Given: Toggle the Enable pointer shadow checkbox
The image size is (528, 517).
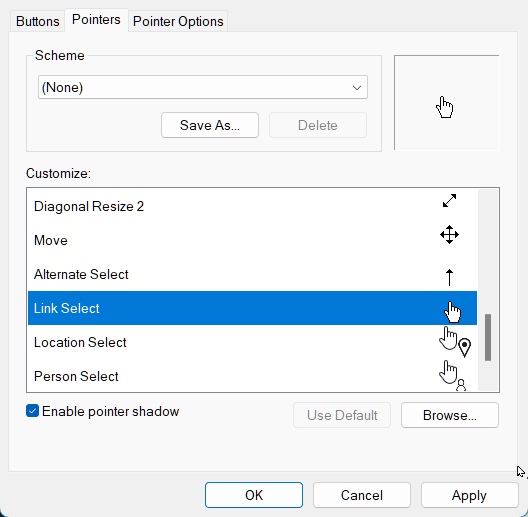Looking at the screenshot, I should coord(33,411).
